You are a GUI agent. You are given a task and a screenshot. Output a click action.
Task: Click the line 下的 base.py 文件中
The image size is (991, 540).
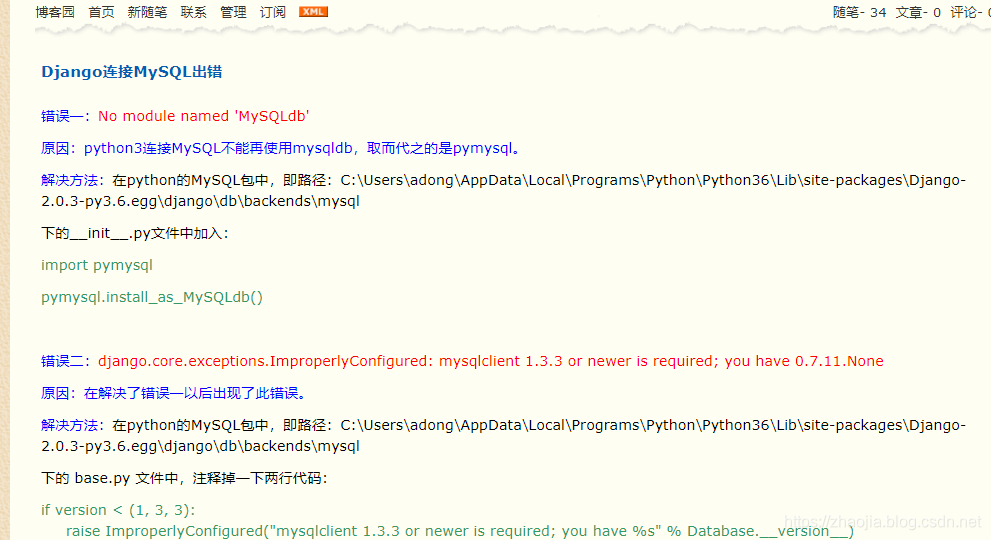[x=184, y=478]
